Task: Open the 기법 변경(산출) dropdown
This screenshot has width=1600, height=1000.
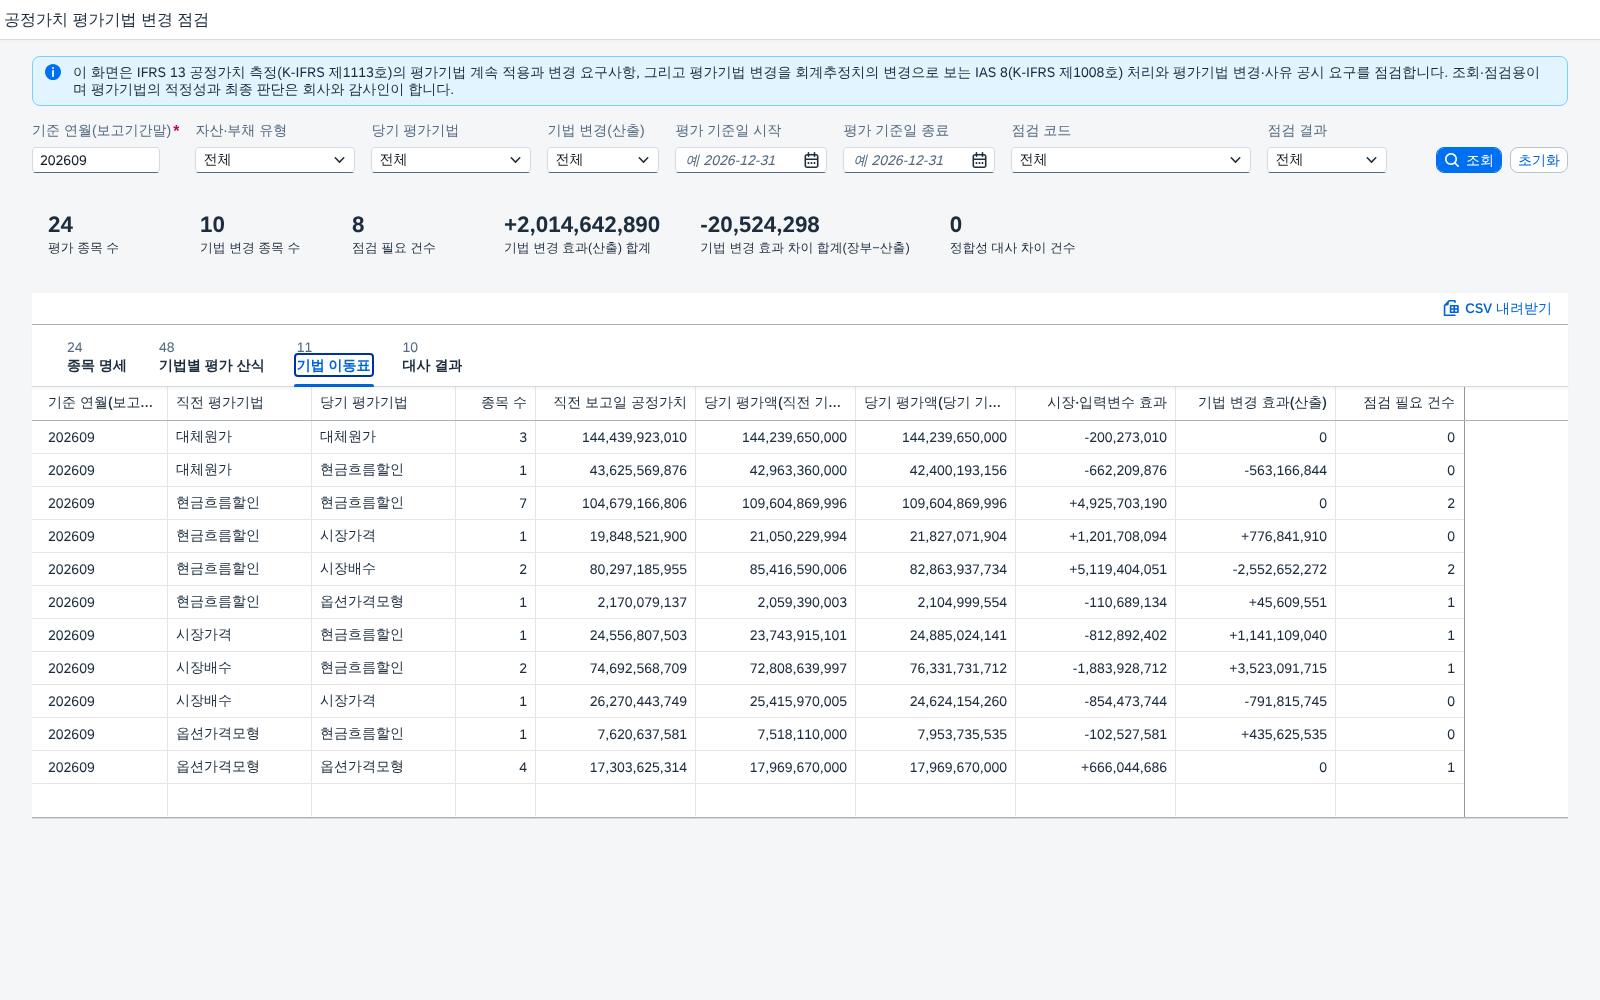Action: click(643, 160)
